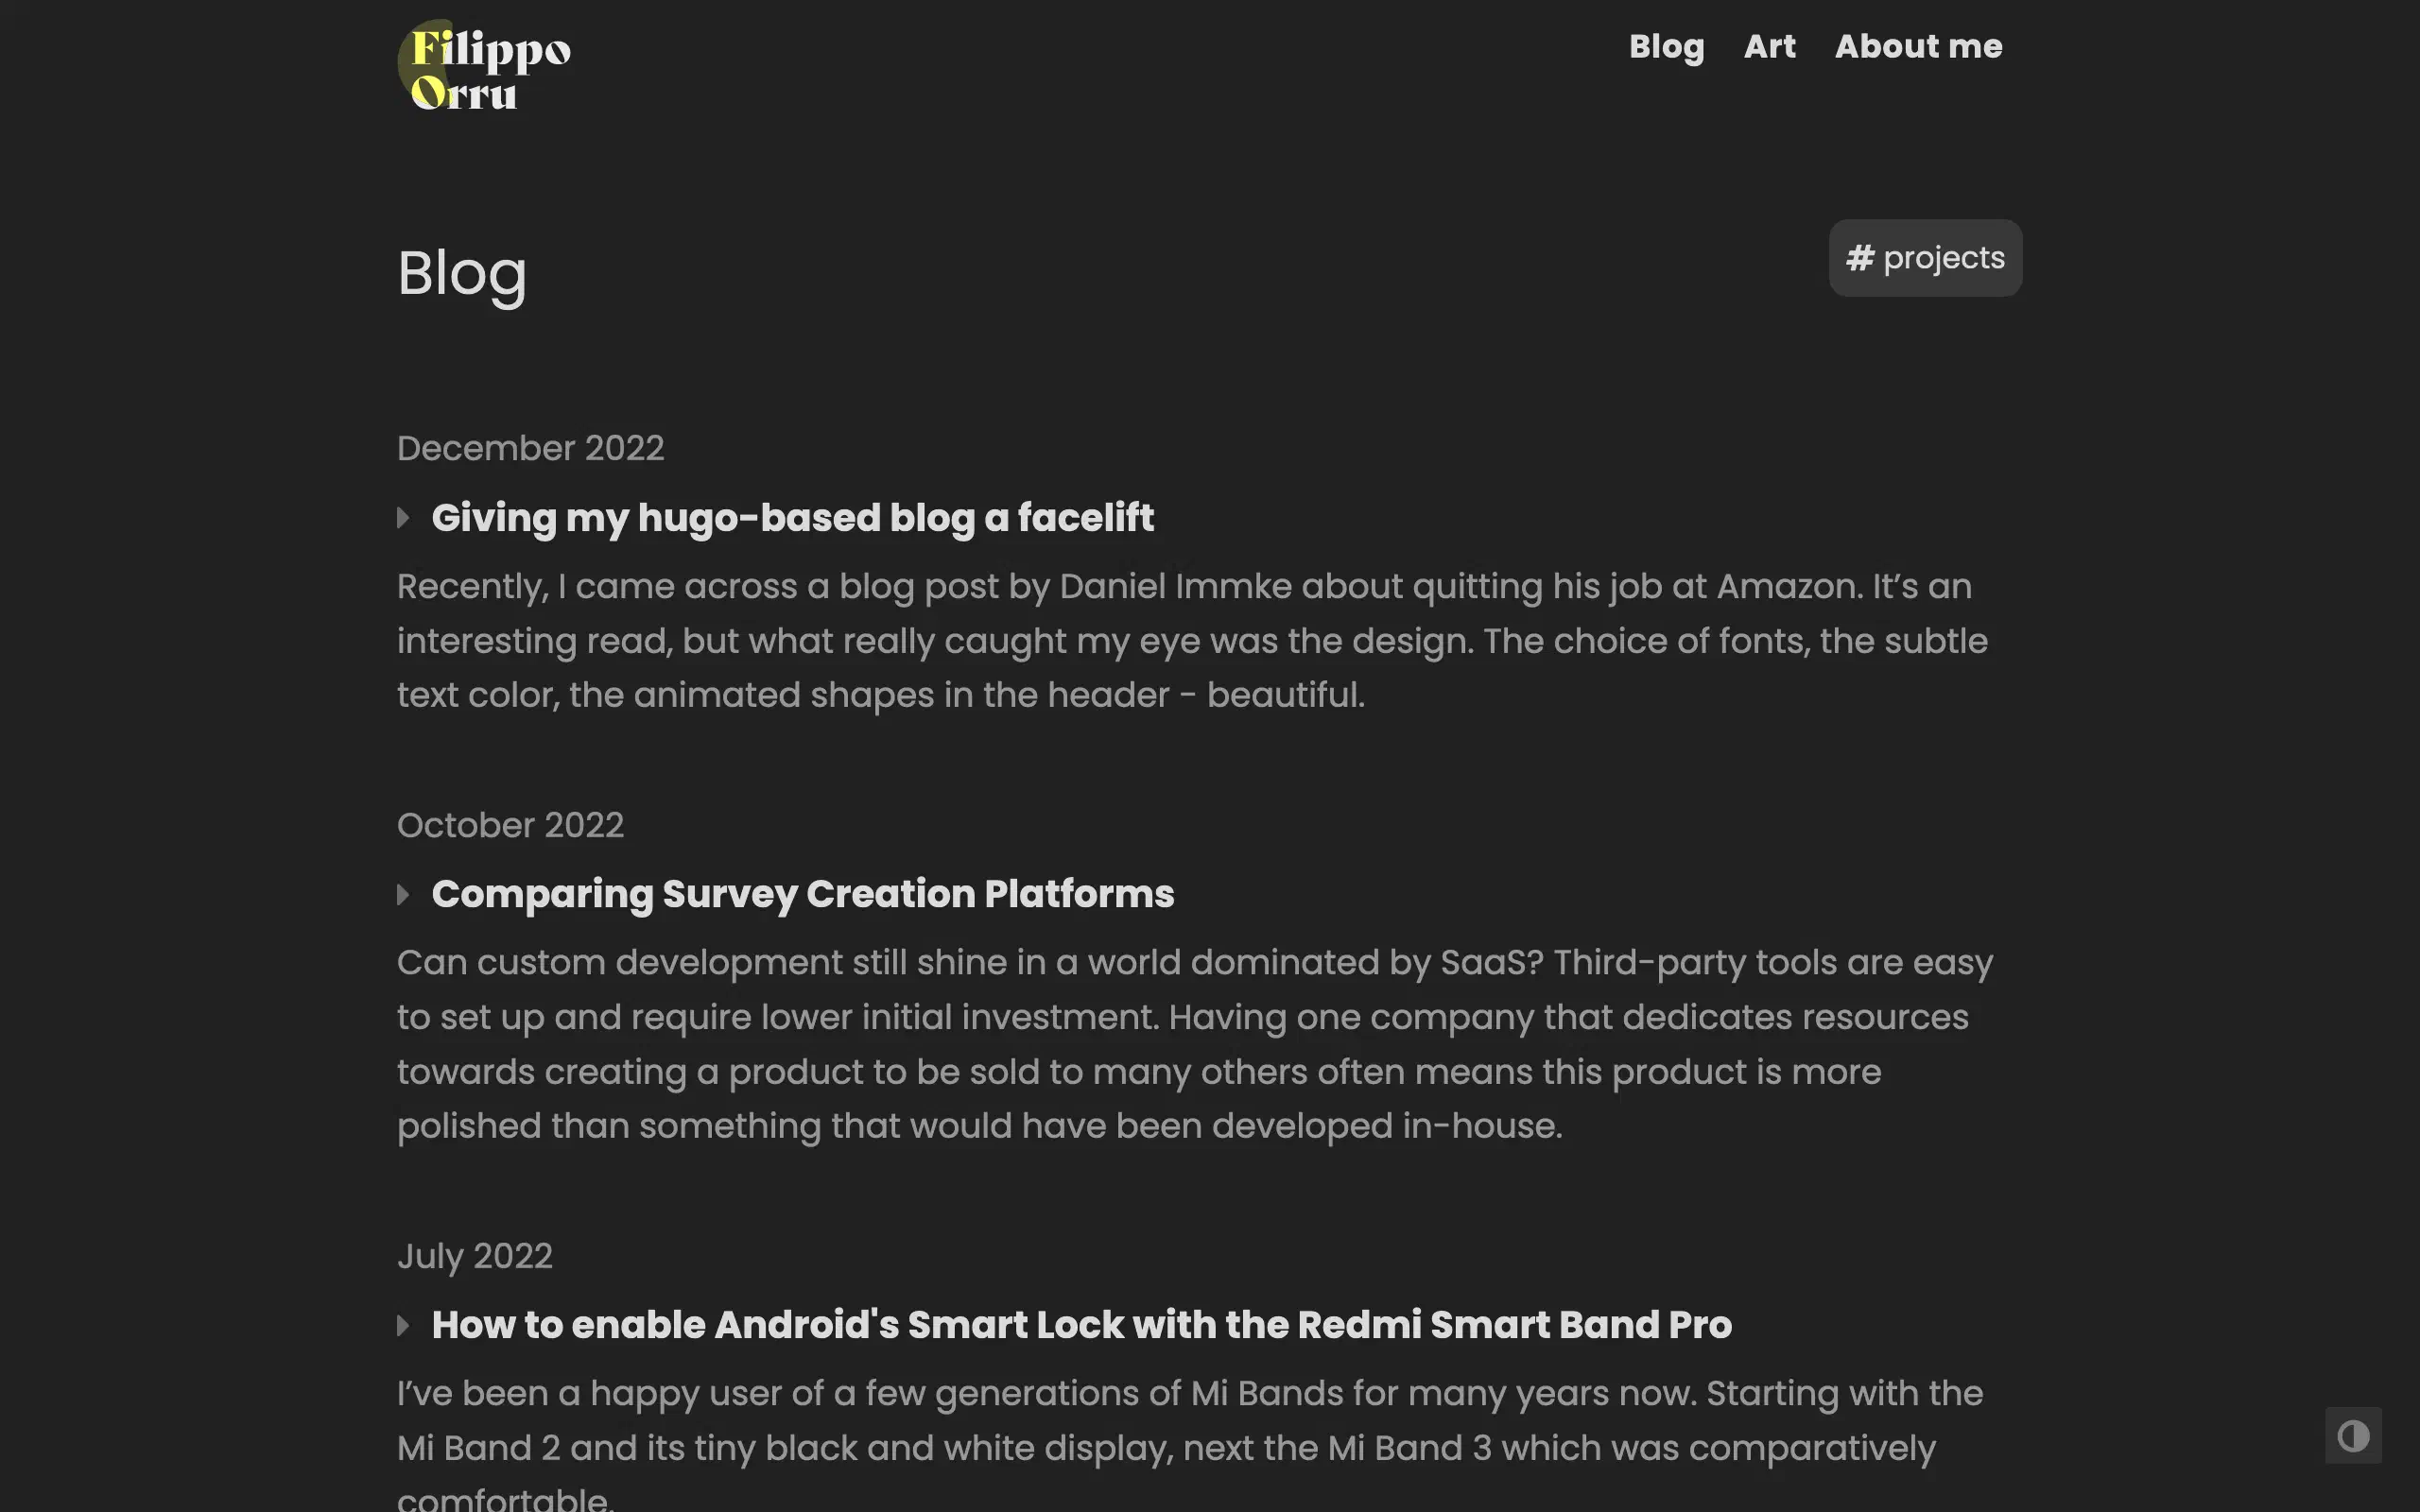Go to the Art page

coord(1769,46)
